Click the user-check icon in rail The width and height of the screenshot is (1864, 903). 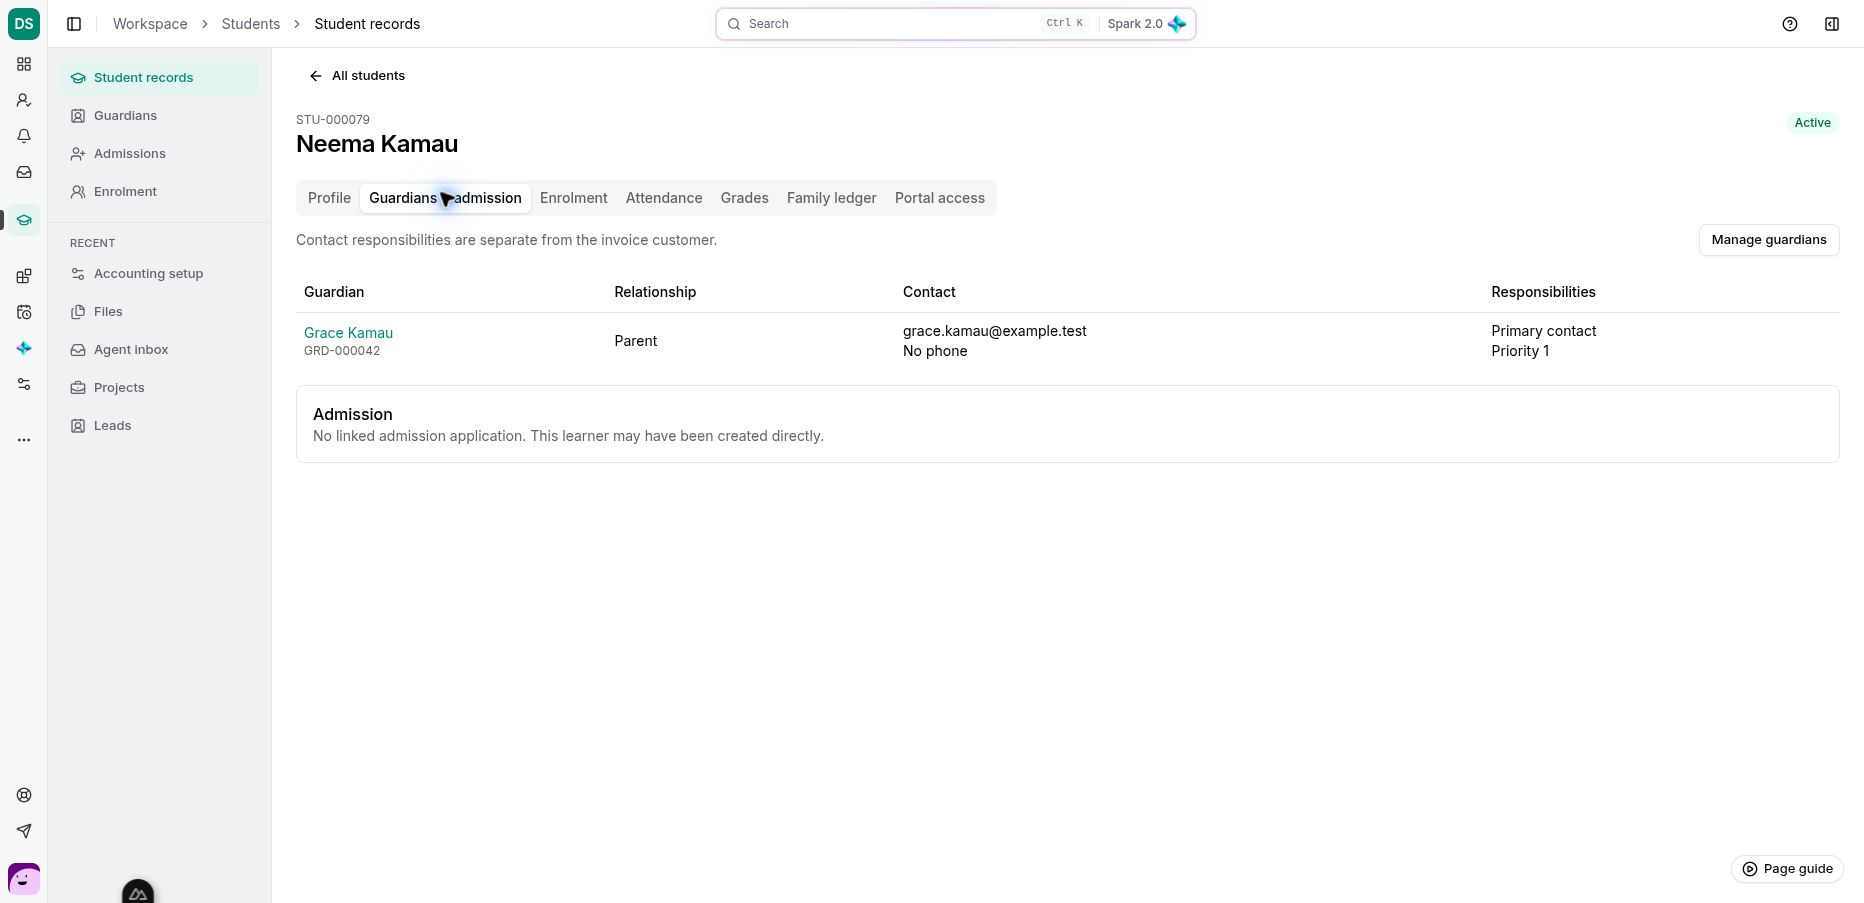pyautogui.click(x=24, y=100)
